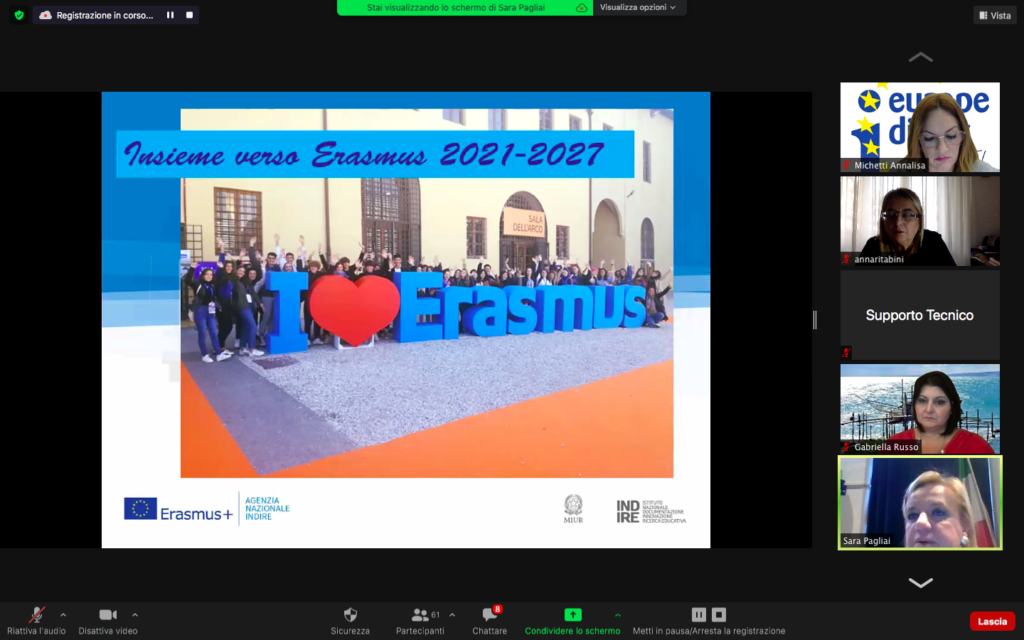Image resolution: width=1024 pixels, height=640 pixels.
Task: Stop recording in bottom toolbar
Action: [719, 615]
